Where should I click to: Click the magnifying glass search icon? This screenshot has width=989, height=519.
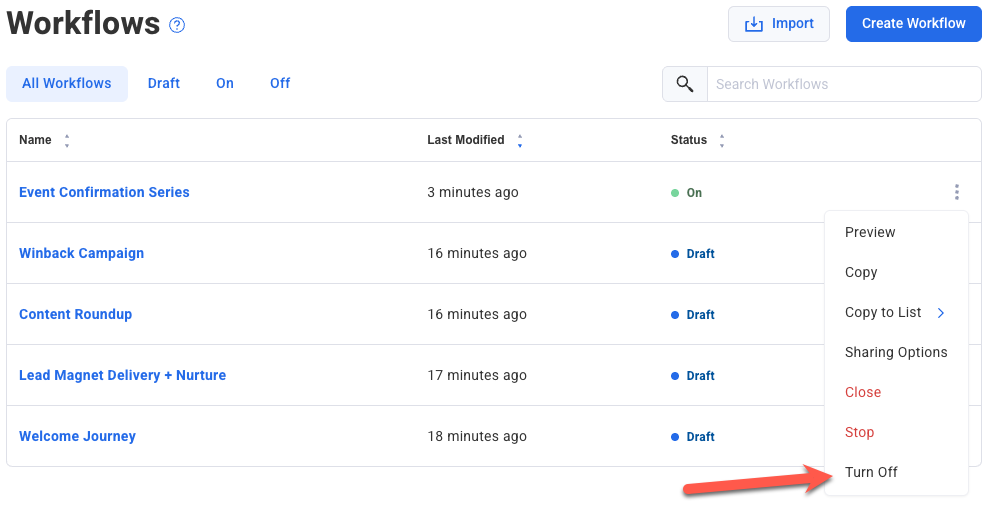coord(685,84)
